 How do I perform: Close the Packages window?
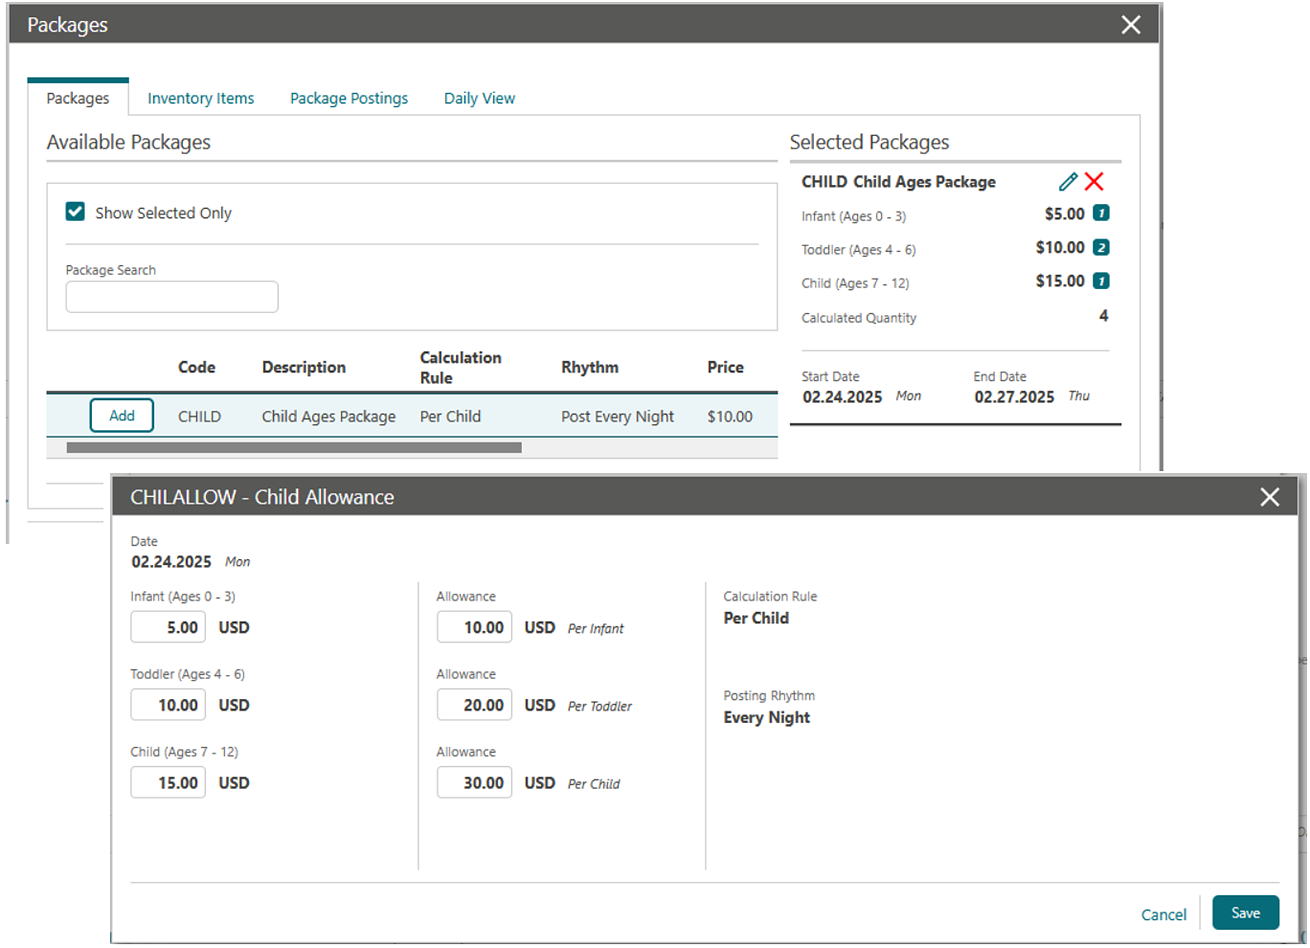1131,25
